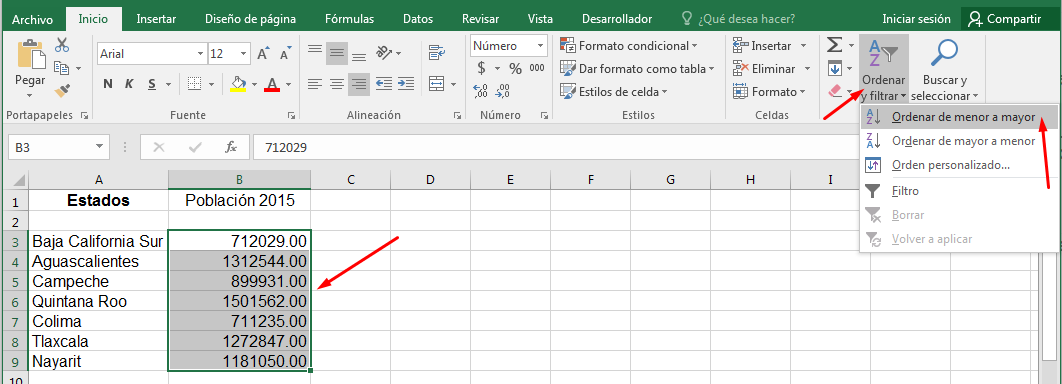The width and height of the screenshot is (1062, 384).
Task: Expand the Número format dropdown
Action: (x=541, y=46)
